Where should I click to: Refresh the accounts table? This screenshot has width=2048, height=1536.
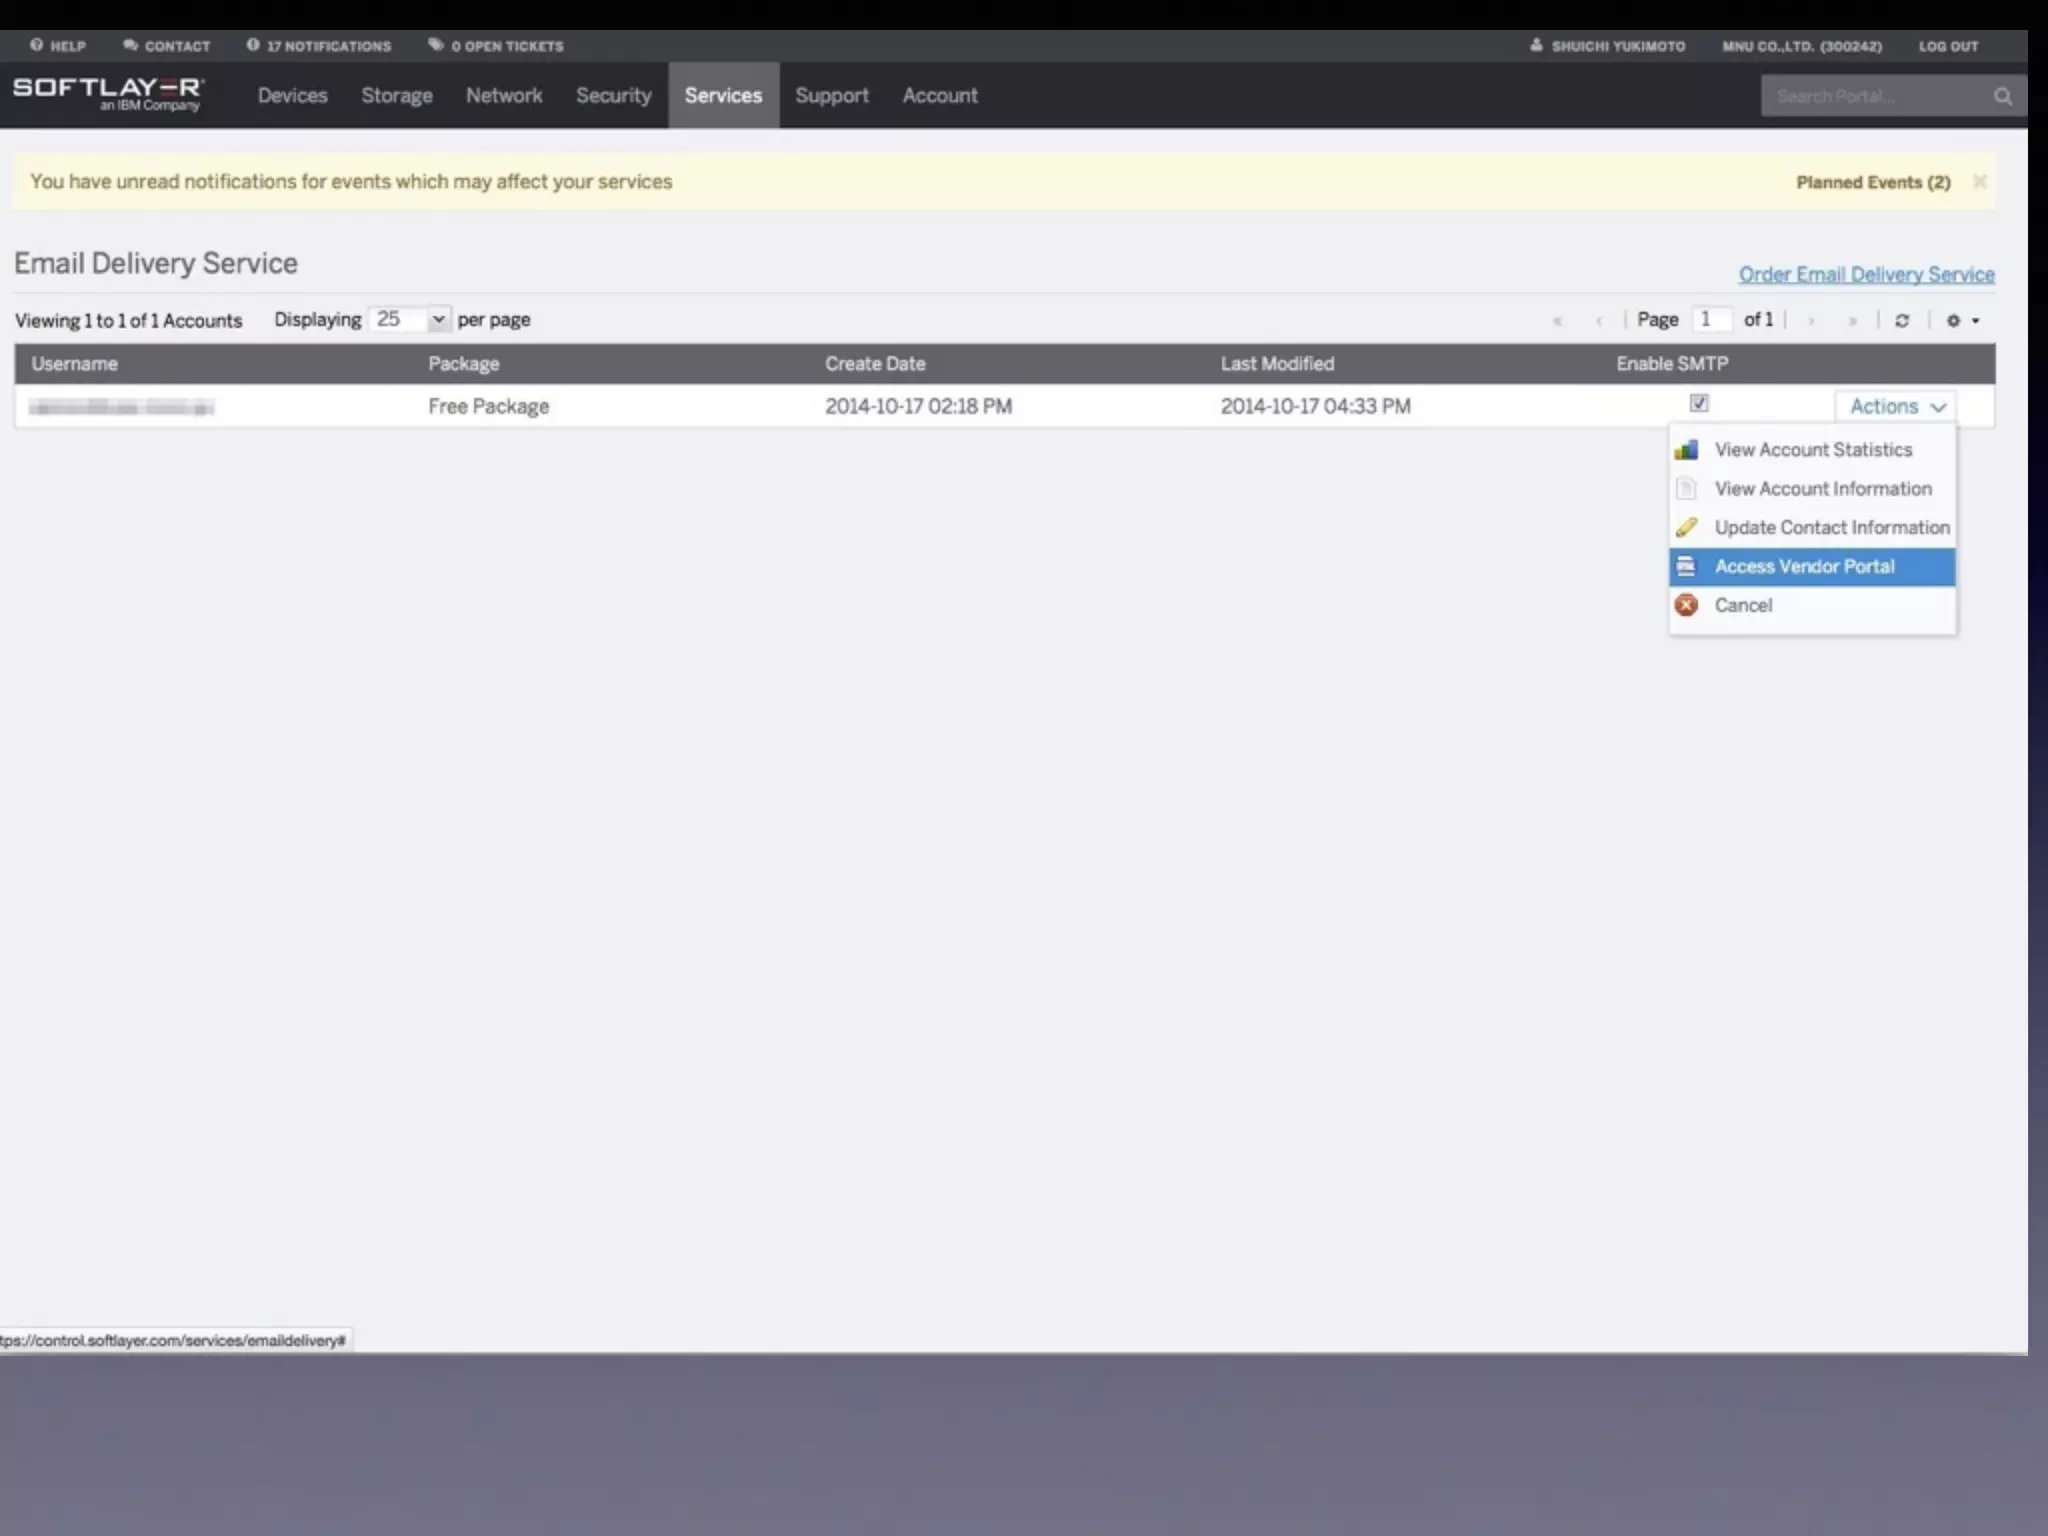click(x=1902, y=320)
